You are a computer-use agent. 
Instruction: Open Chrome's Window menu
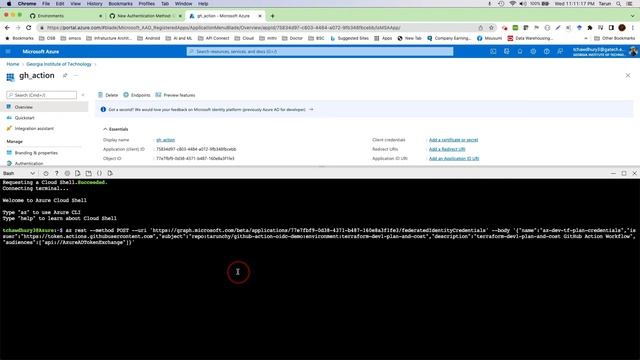[183, 4]
